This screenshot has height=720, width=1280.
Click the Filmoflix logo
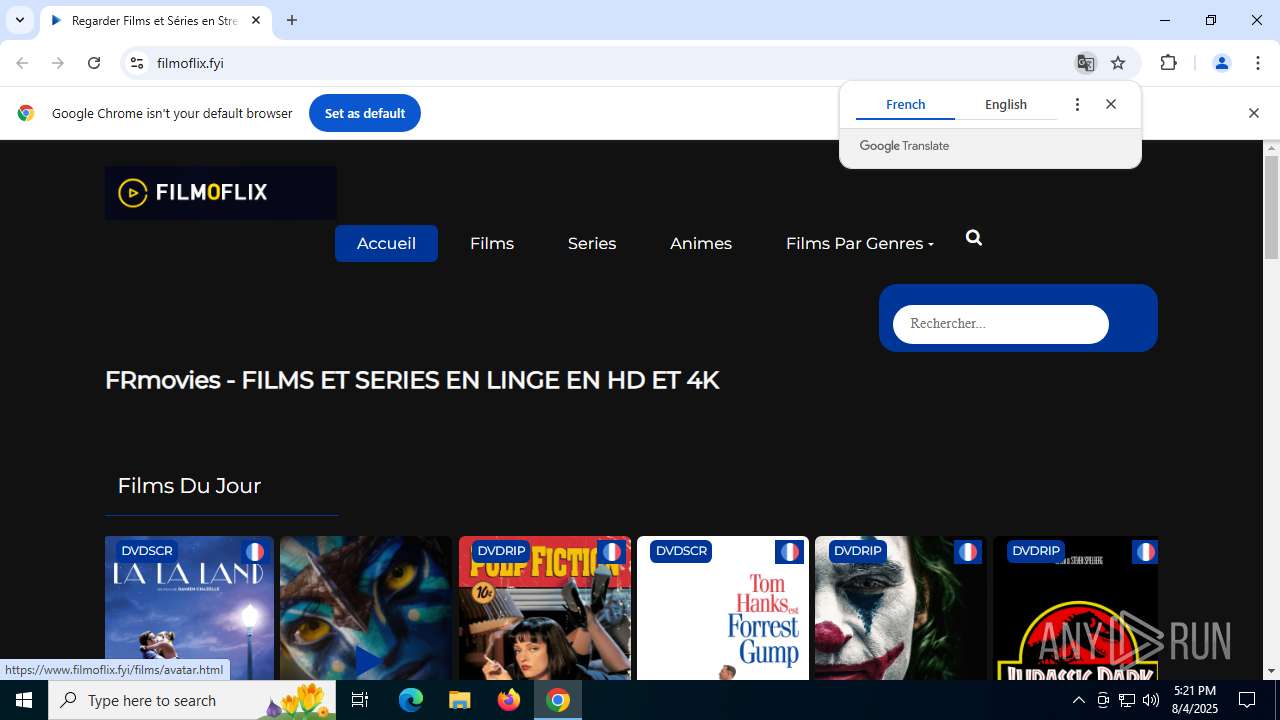coord(220,192)
